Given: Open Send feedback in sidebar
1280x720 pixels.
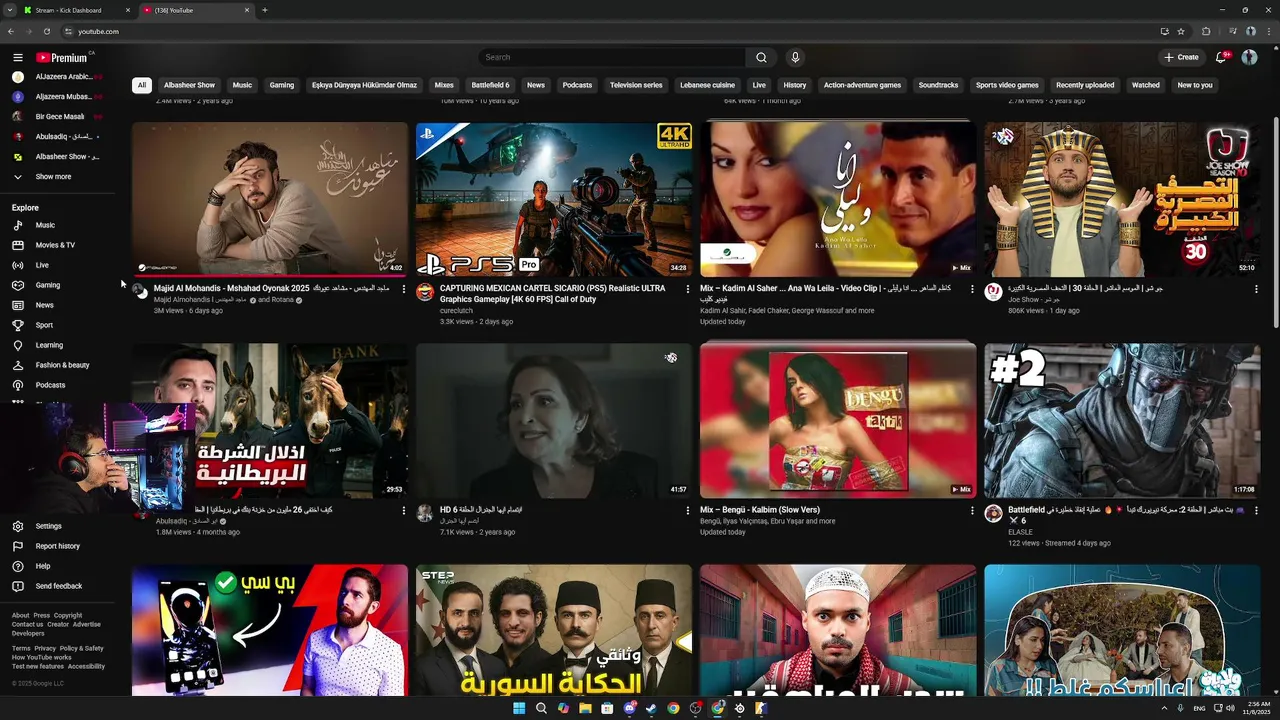Looking at the screenshot, I should [58, 586].
